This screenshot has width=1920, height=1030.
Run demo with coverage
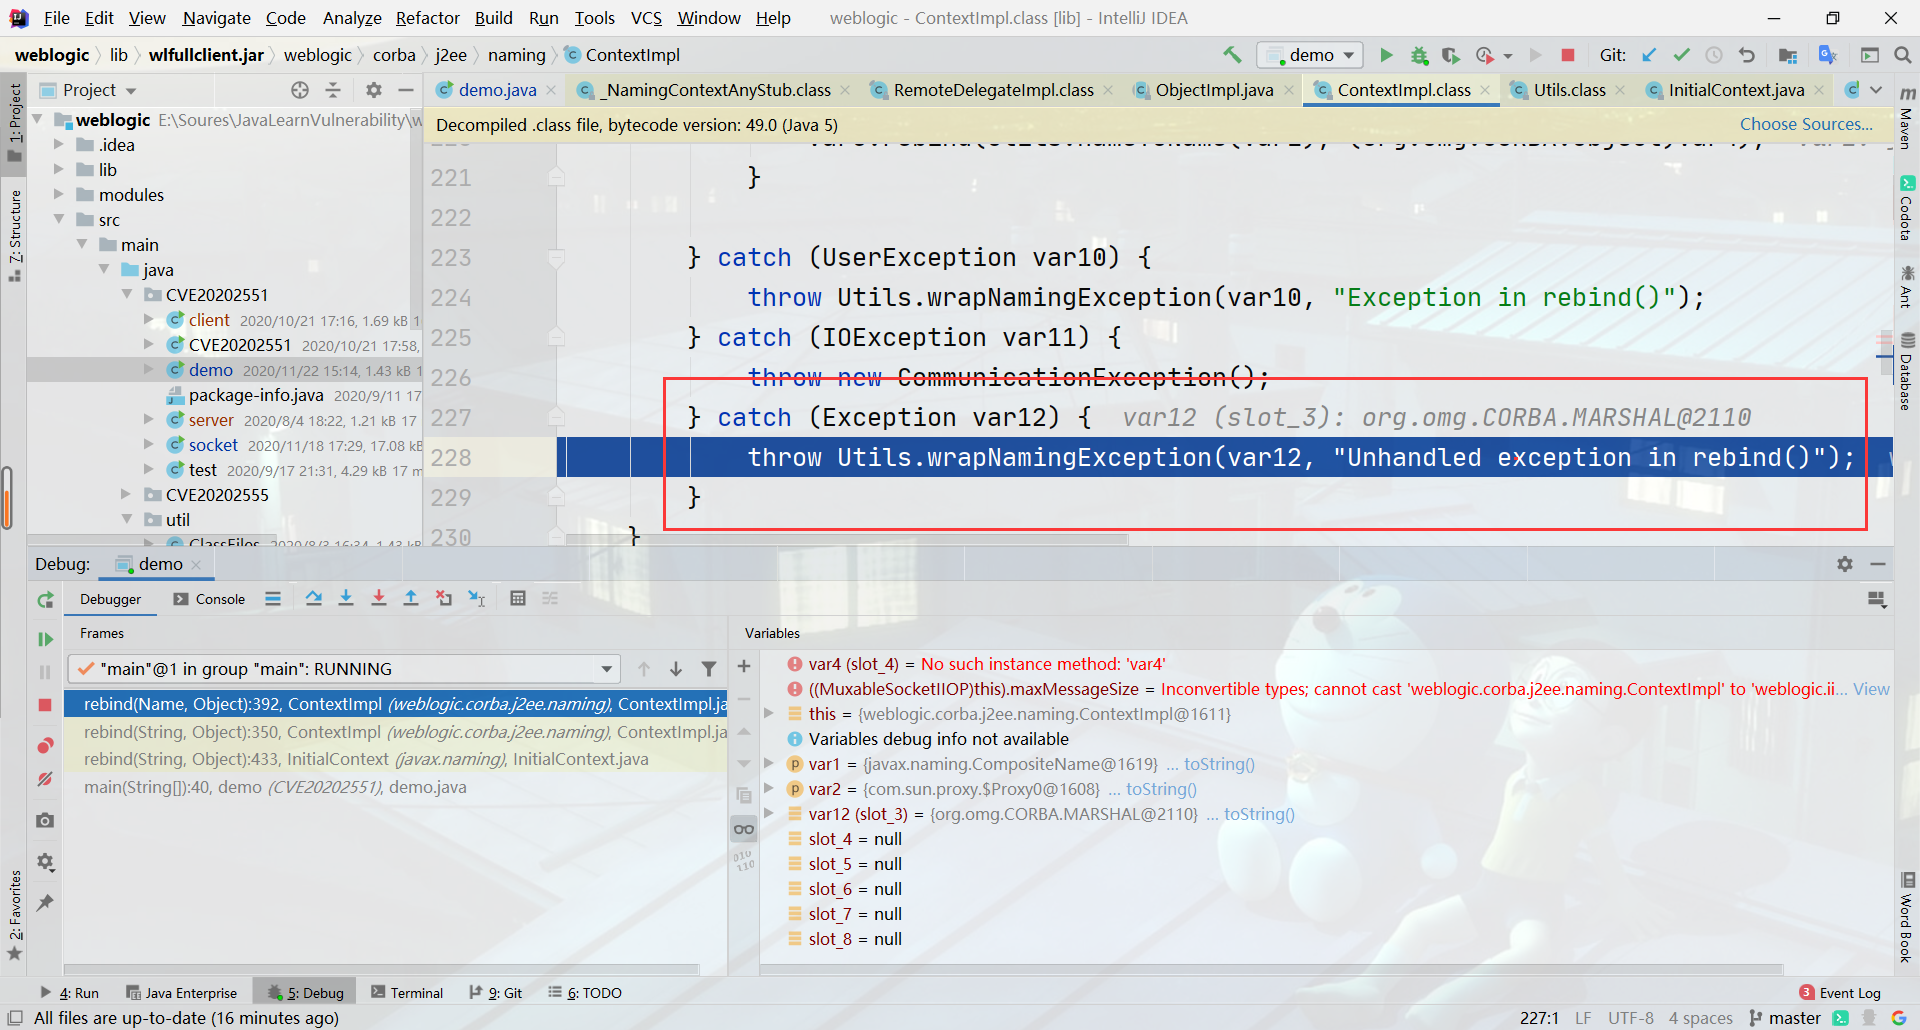(1451, 55)
